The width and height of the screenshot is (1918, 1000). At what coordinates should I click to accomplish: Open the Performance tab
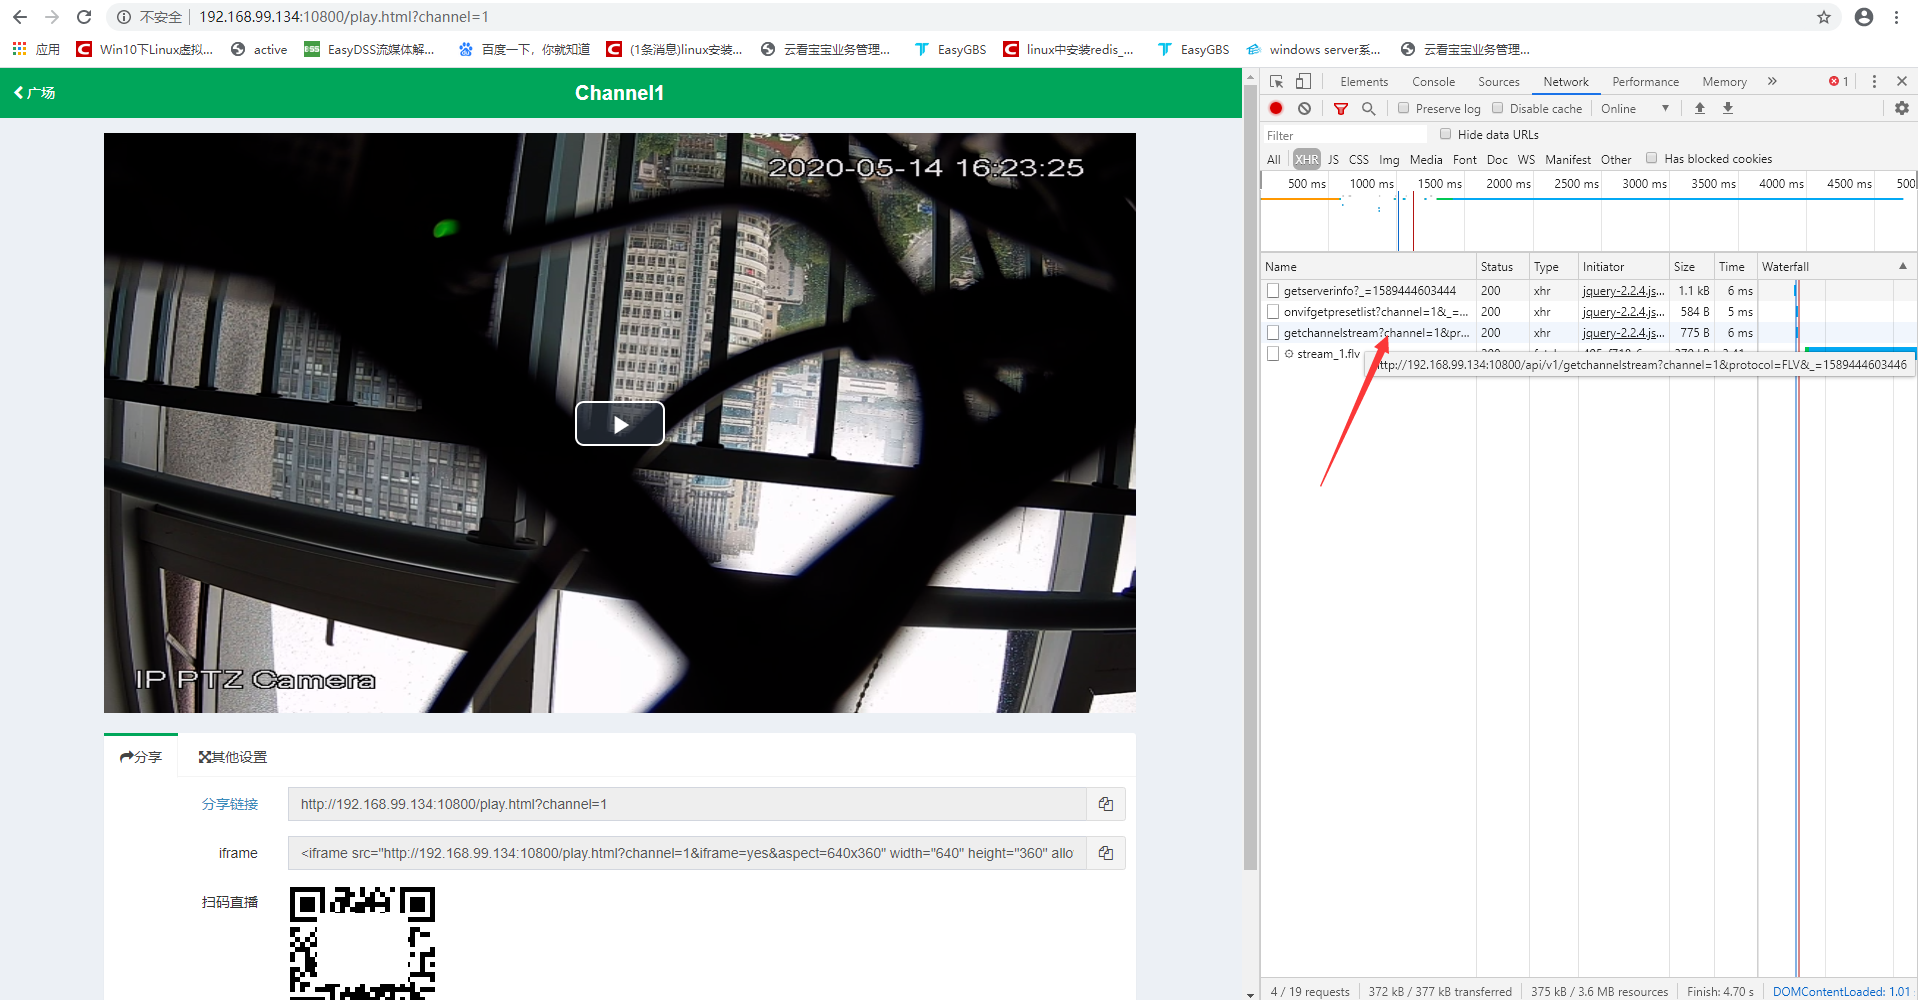(1645, 82)
